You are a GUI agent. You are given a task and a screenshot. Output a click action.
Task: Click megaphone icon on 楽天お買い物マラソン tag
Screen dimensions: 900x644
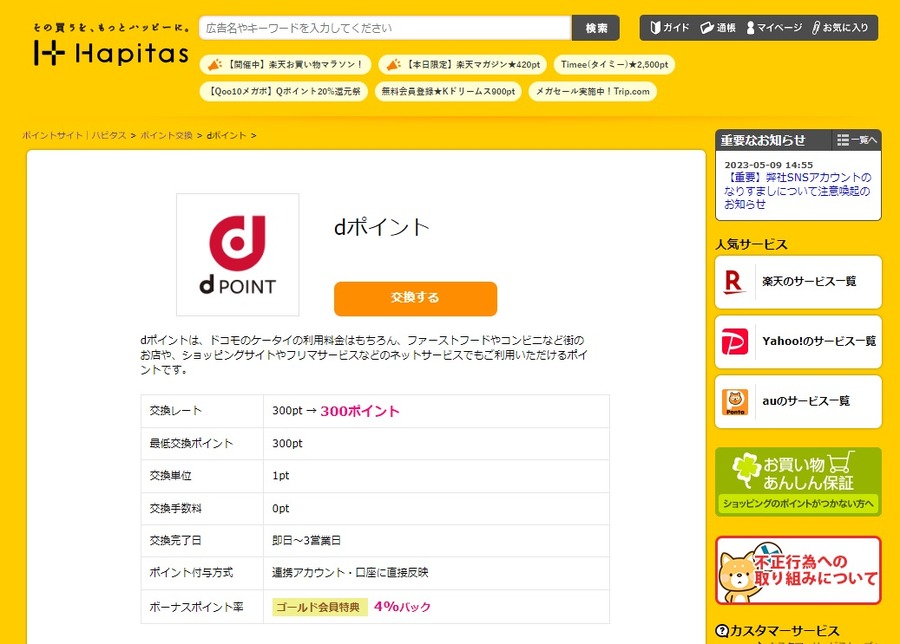[215, 65]
